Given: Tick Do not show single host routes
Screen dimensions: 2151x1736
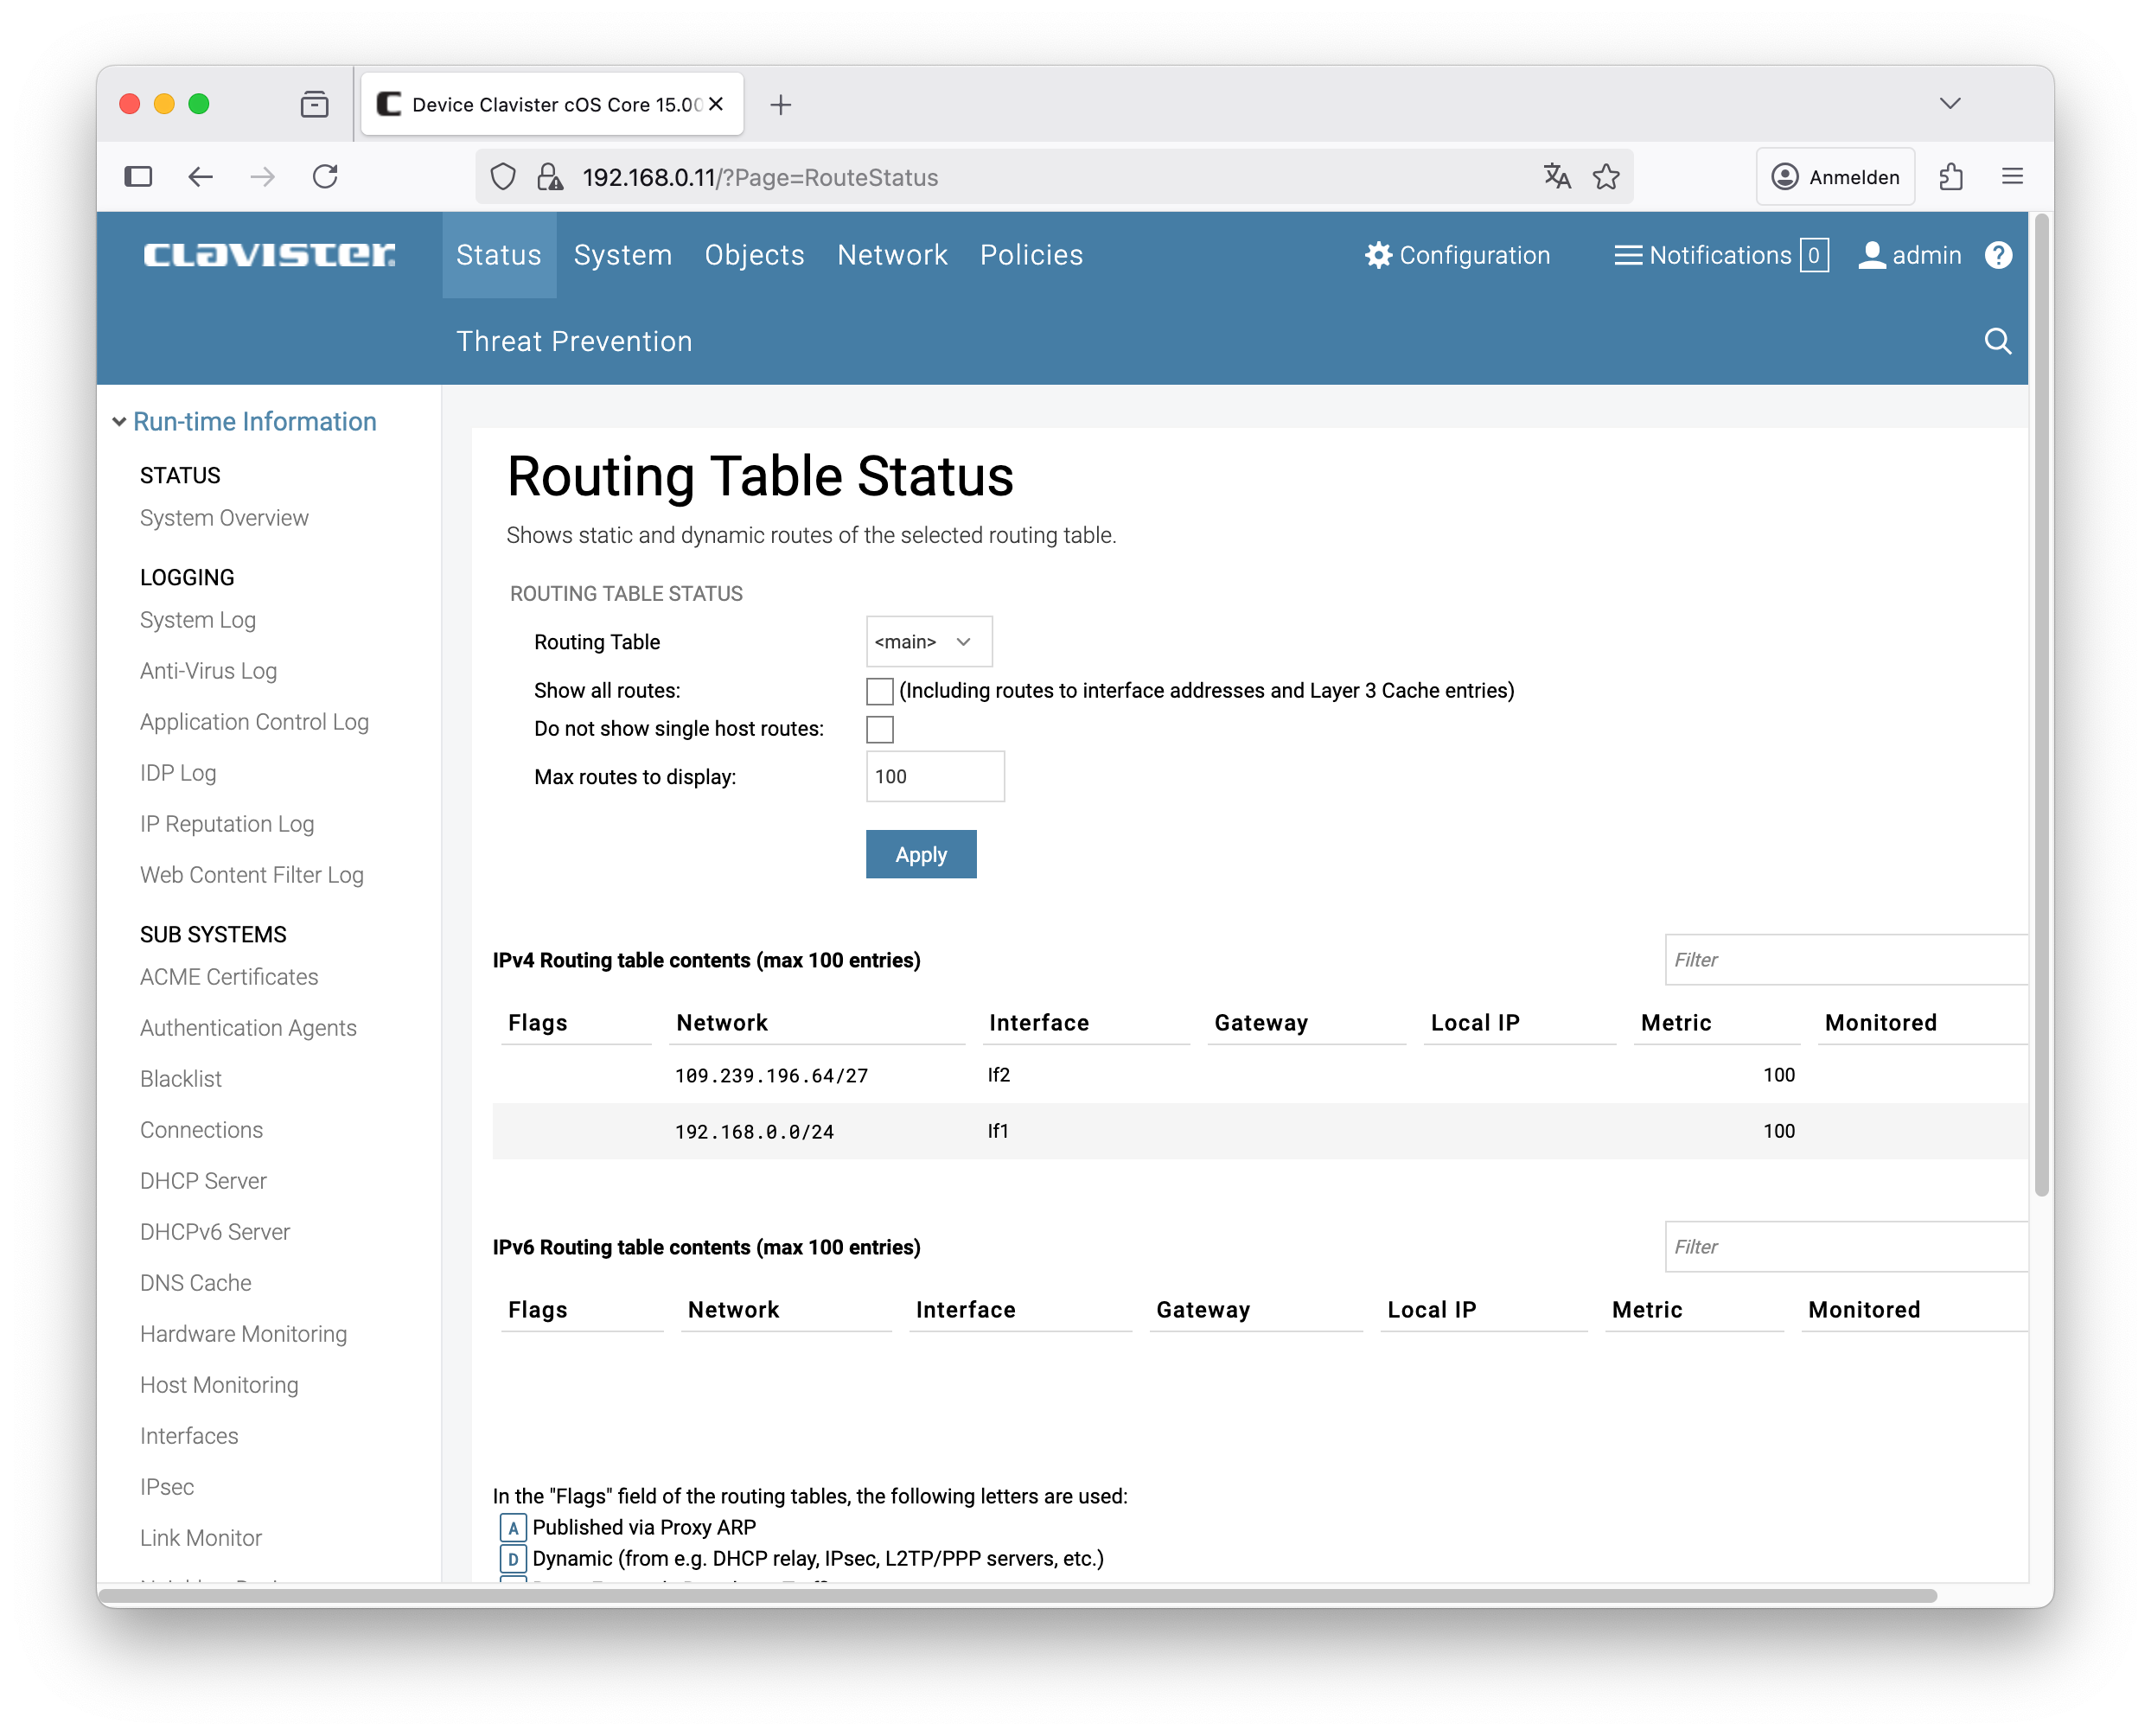Looking at the screenshot, I should tap(879, 729).
